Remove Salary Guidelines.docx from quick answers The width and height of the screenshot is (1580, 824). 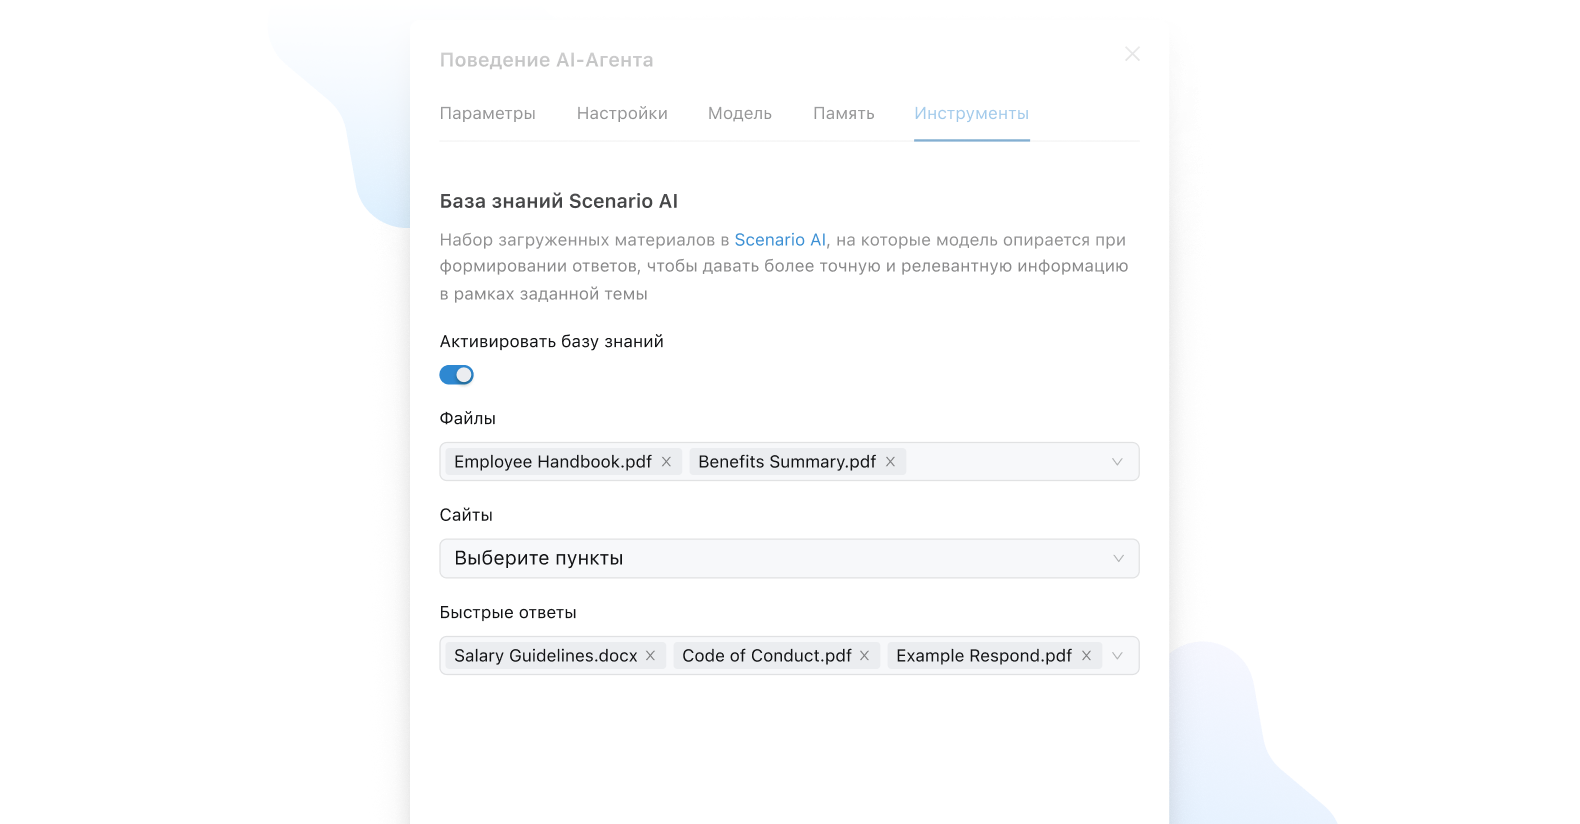pos(650,656)
